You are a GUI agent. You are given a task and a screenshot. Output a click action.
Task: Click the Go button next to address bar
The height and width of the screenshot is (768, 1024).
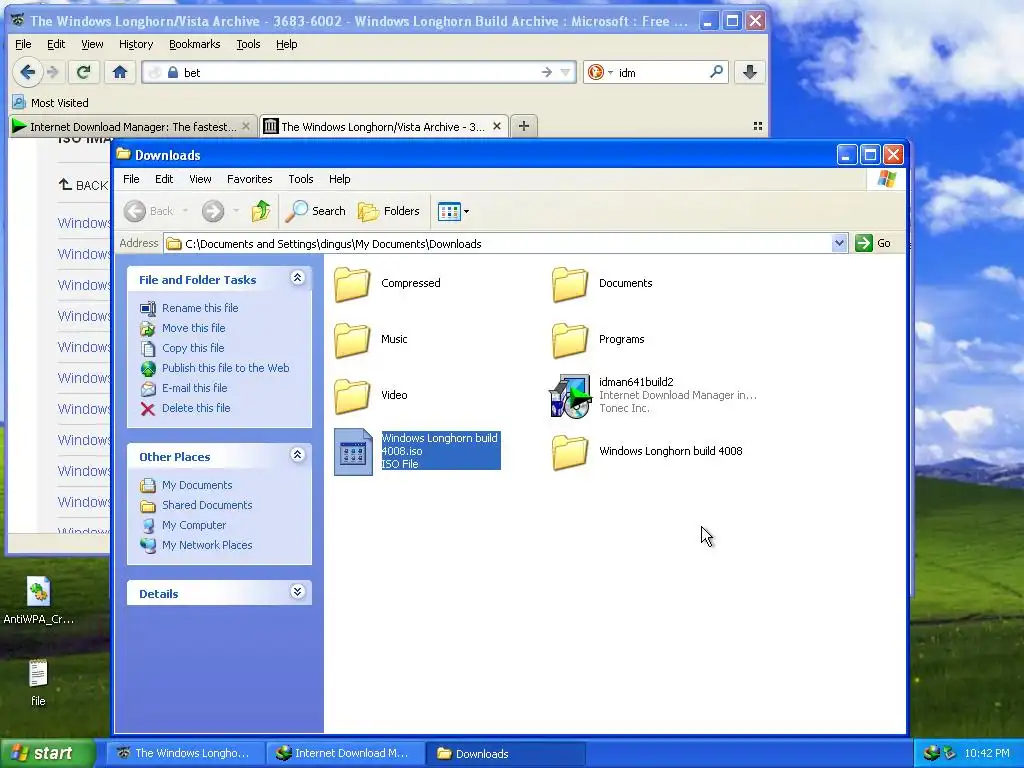[x=873, y=243]
